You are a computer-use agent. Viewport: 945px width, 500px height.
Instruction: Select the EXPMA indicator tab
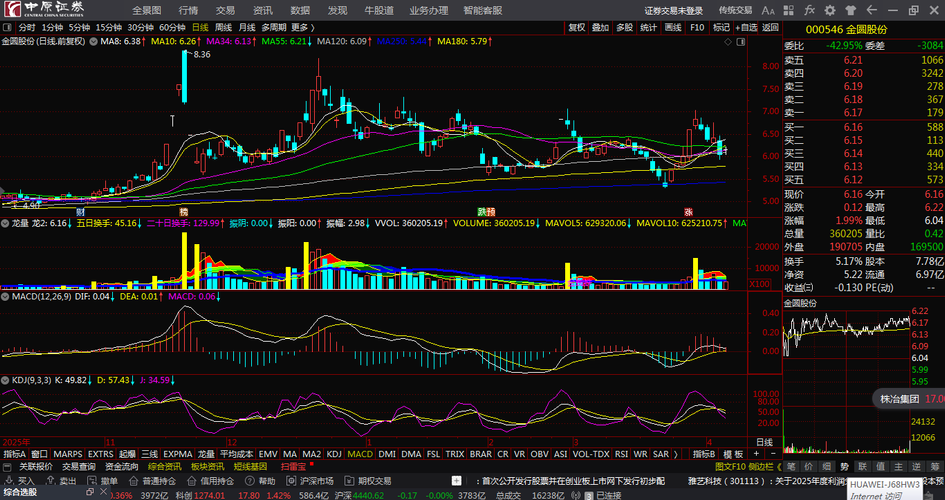(177, 454)
